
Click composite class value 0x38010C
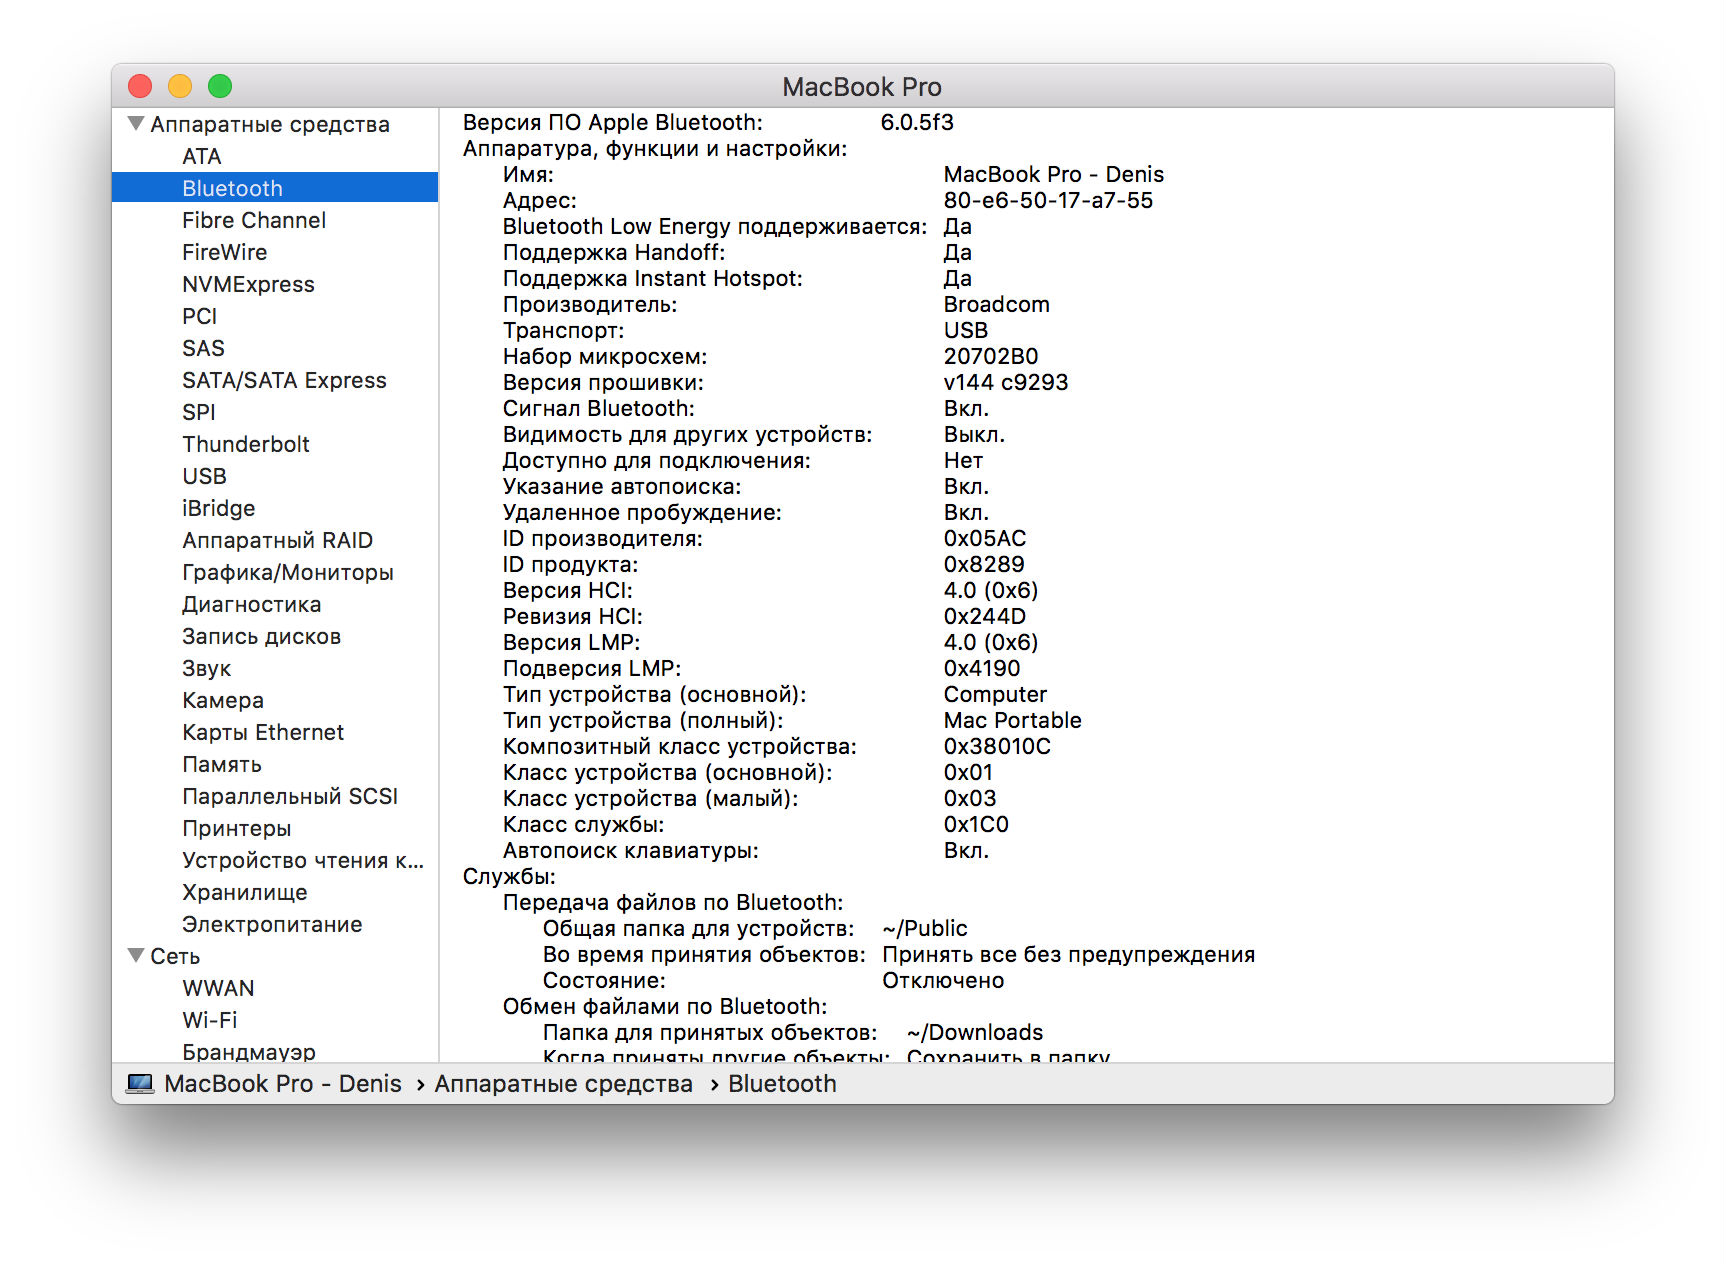tap(997, 746)
